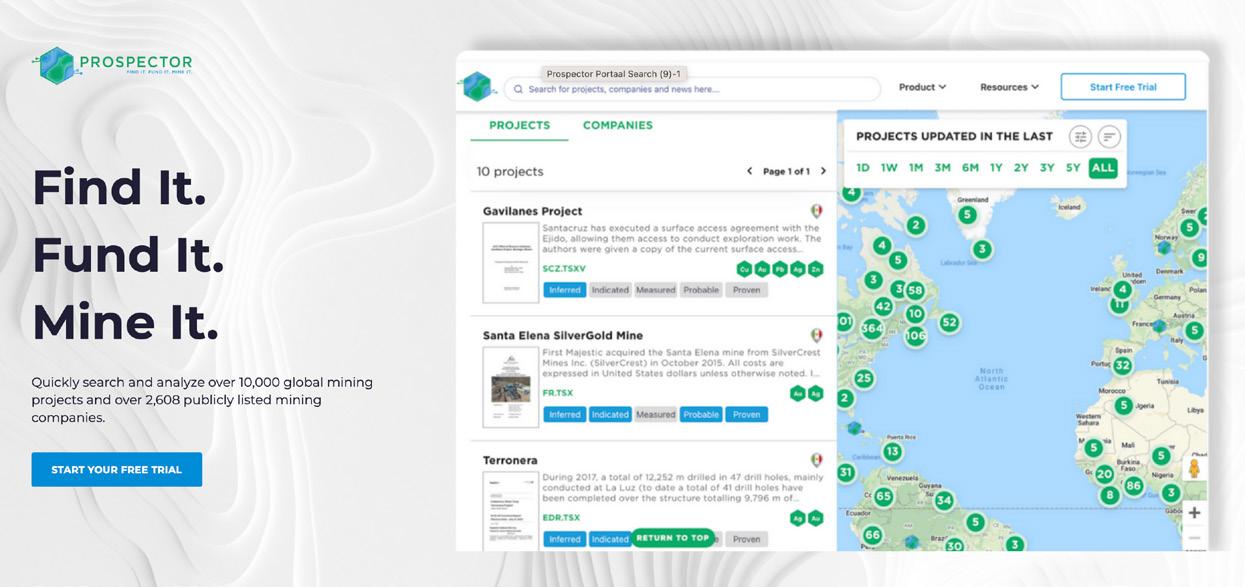Expand the Product dropdown menu

click(922, 87)
